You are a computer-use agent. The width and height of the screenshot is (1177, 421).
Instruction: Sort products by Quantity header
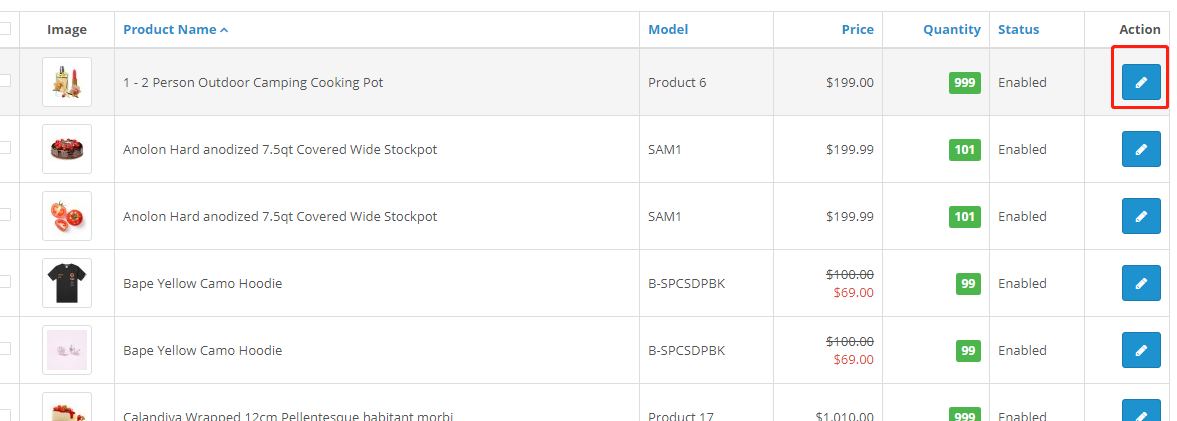951,30
